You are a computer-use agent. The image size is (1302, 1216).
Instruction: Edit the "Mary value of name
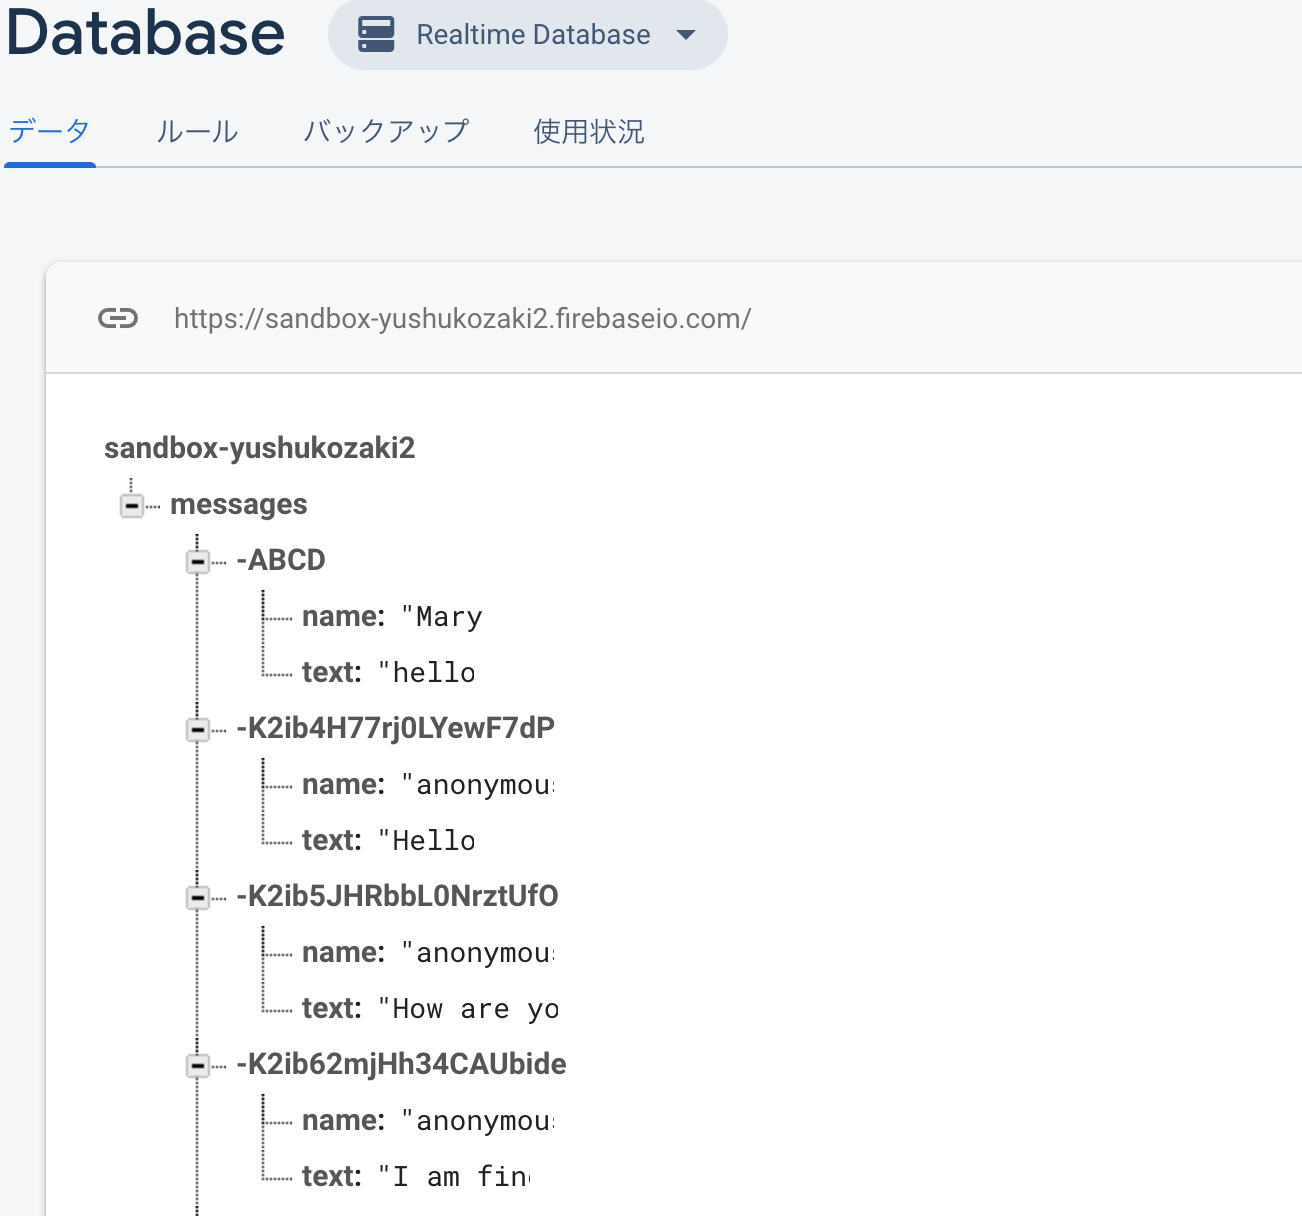(x=442, y=617)
